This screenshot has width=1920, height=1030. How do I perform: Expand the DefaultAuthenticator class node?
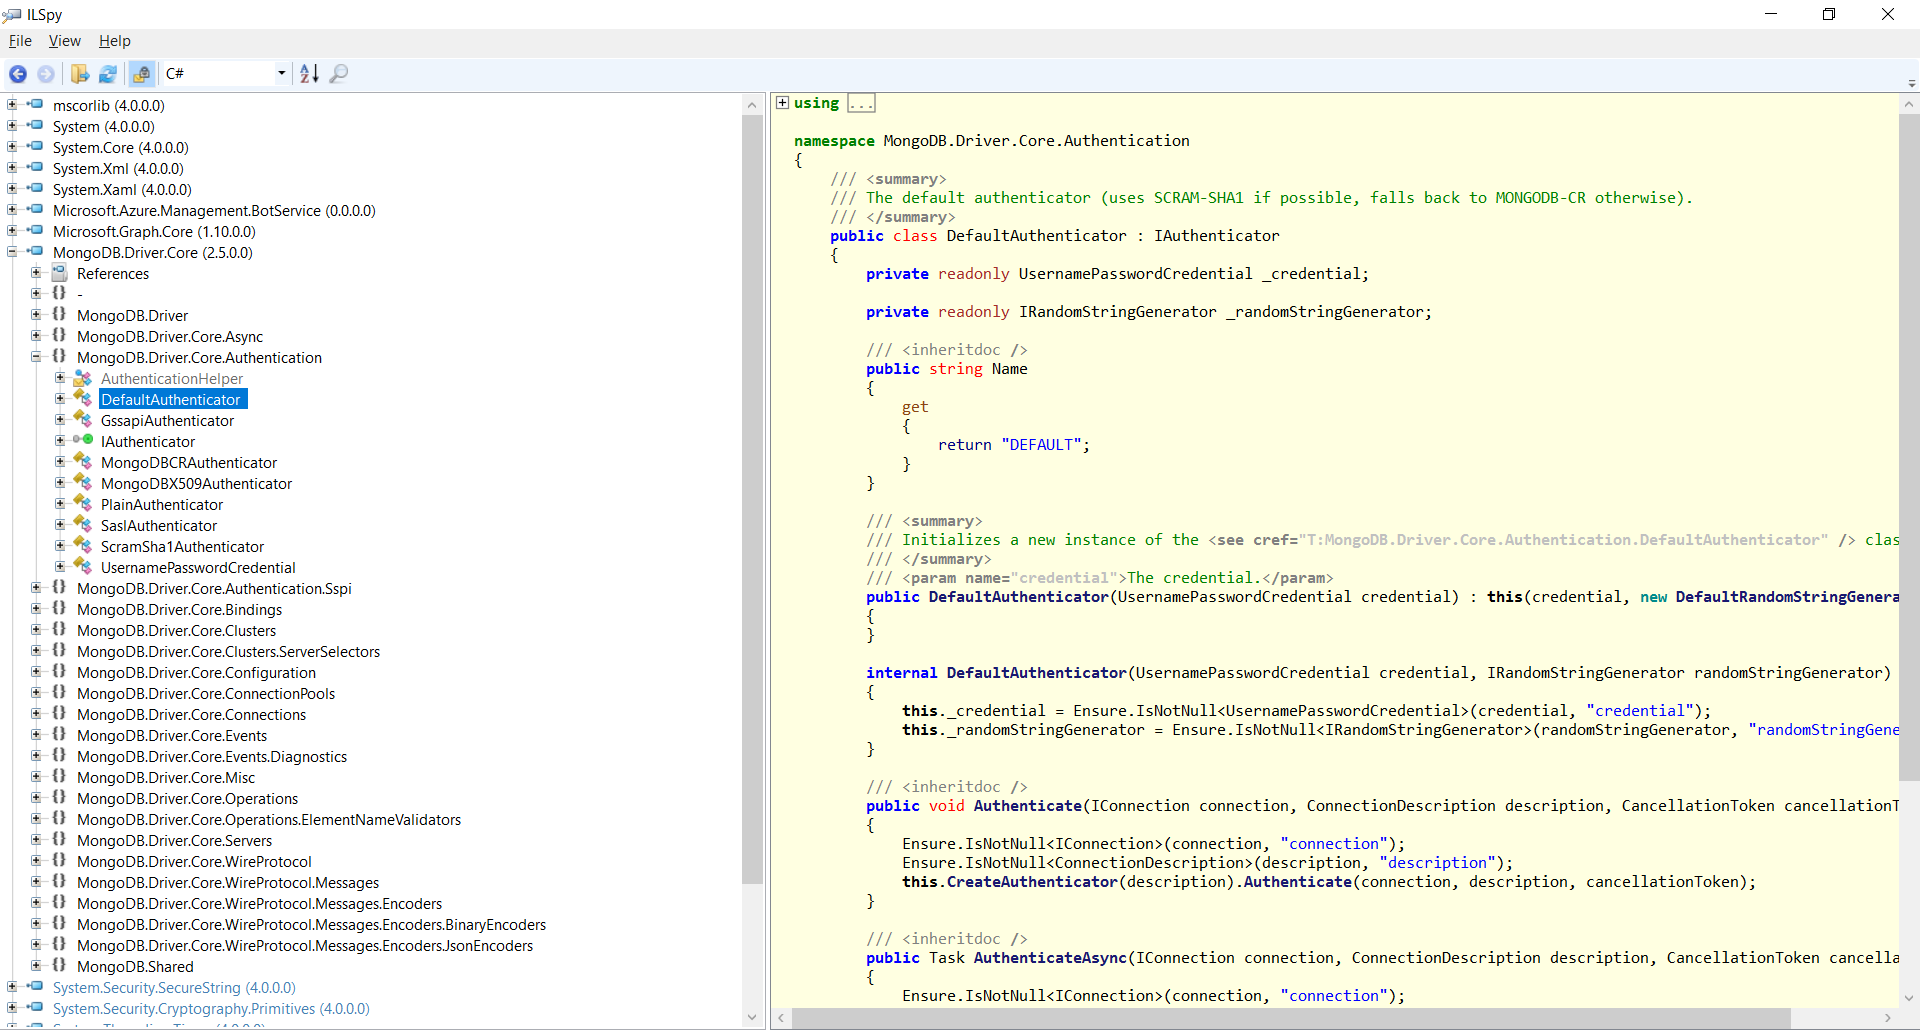click(x=60, y=399)
